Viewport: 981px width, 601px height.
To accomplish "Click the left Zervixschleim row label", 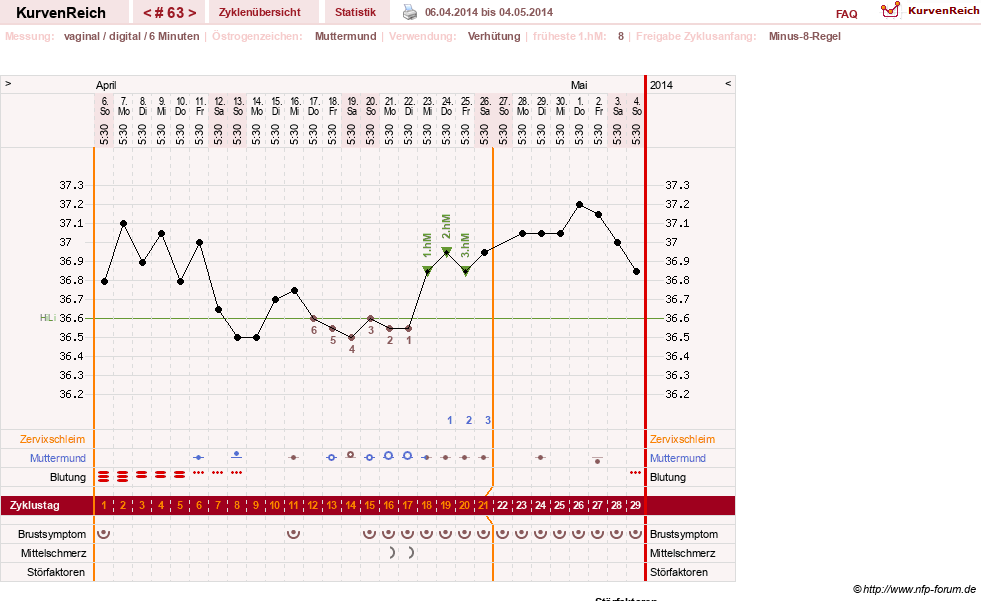I will [53, 440].
